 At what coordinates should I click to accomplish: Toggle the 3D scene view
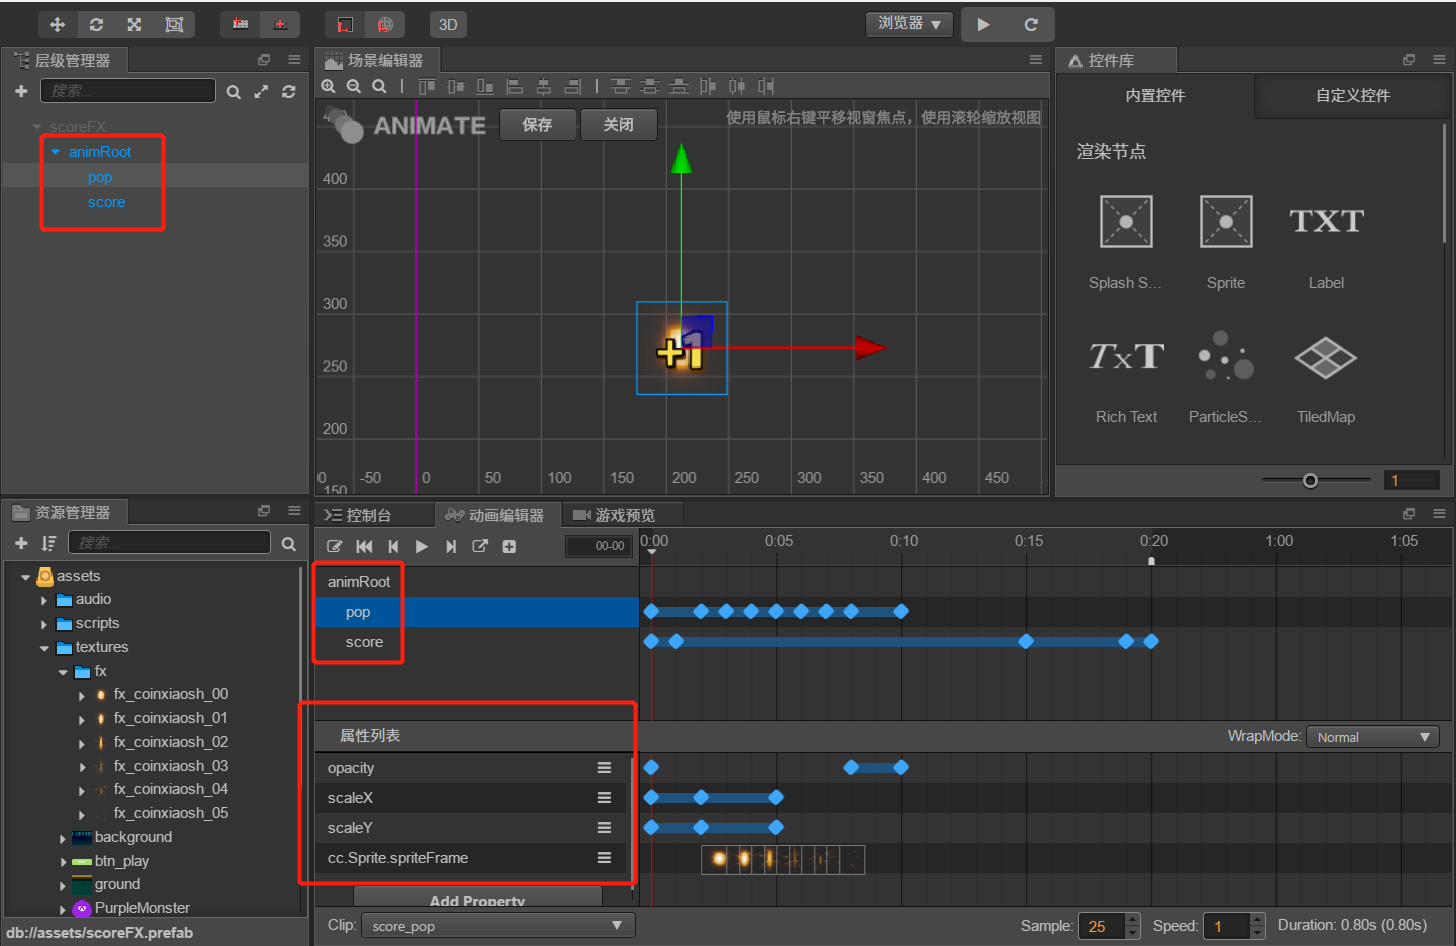point(448,24)
